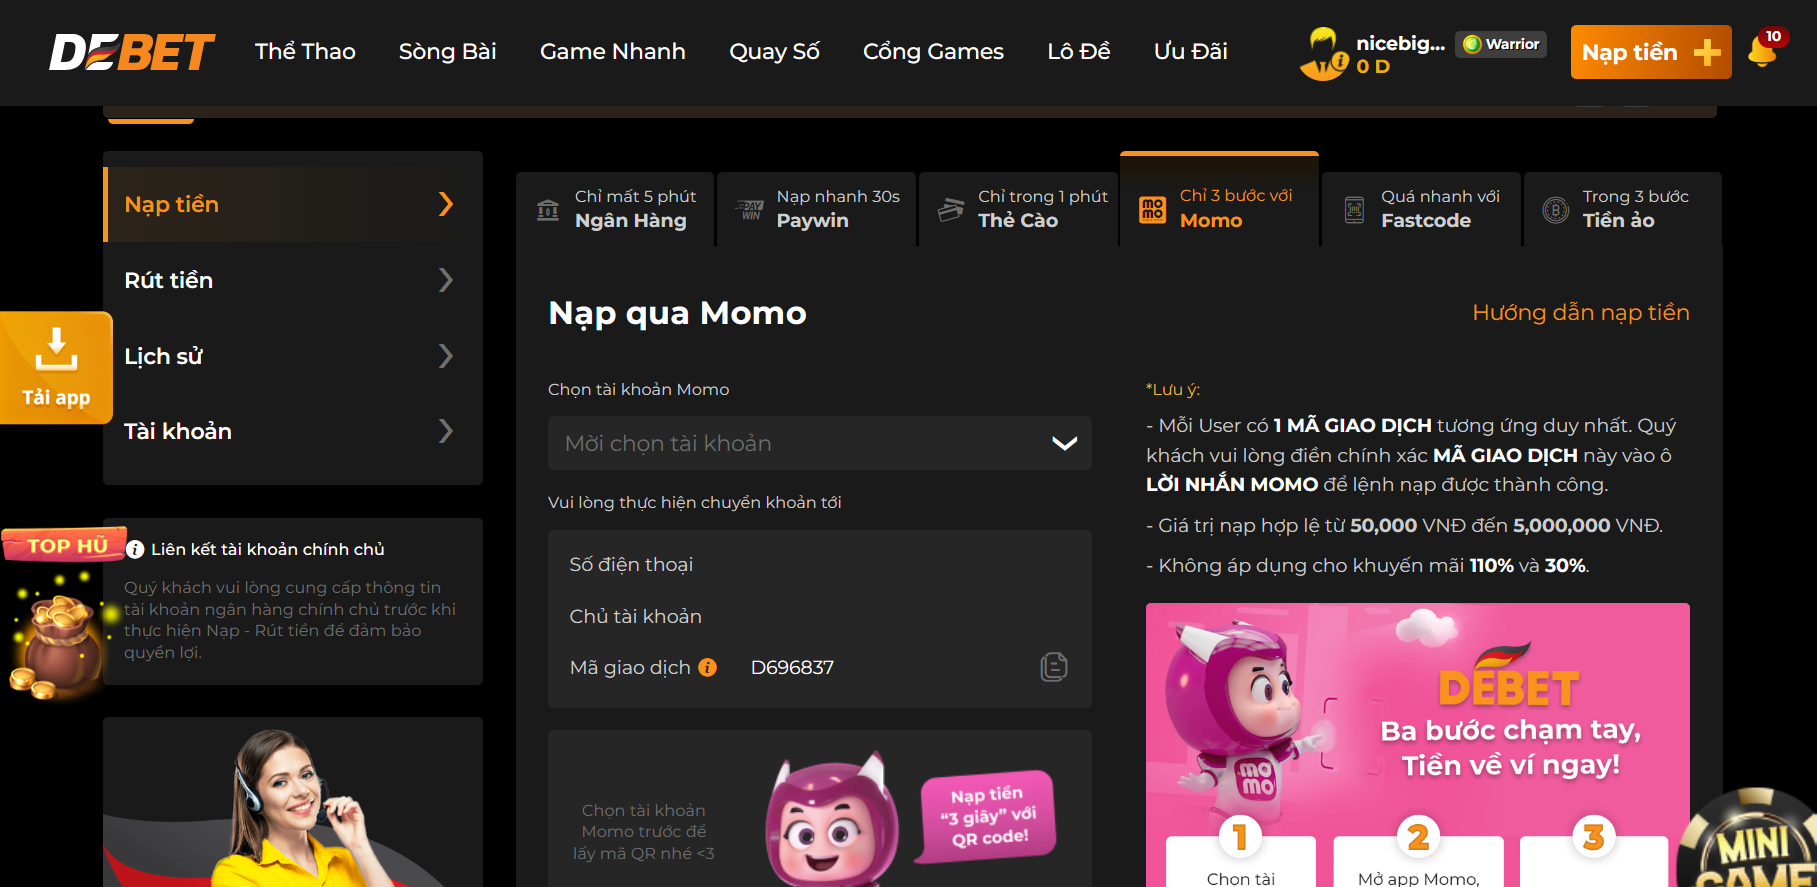Click the nicebig... username
Screen dimensions: 1817x887
point(1400,43)
